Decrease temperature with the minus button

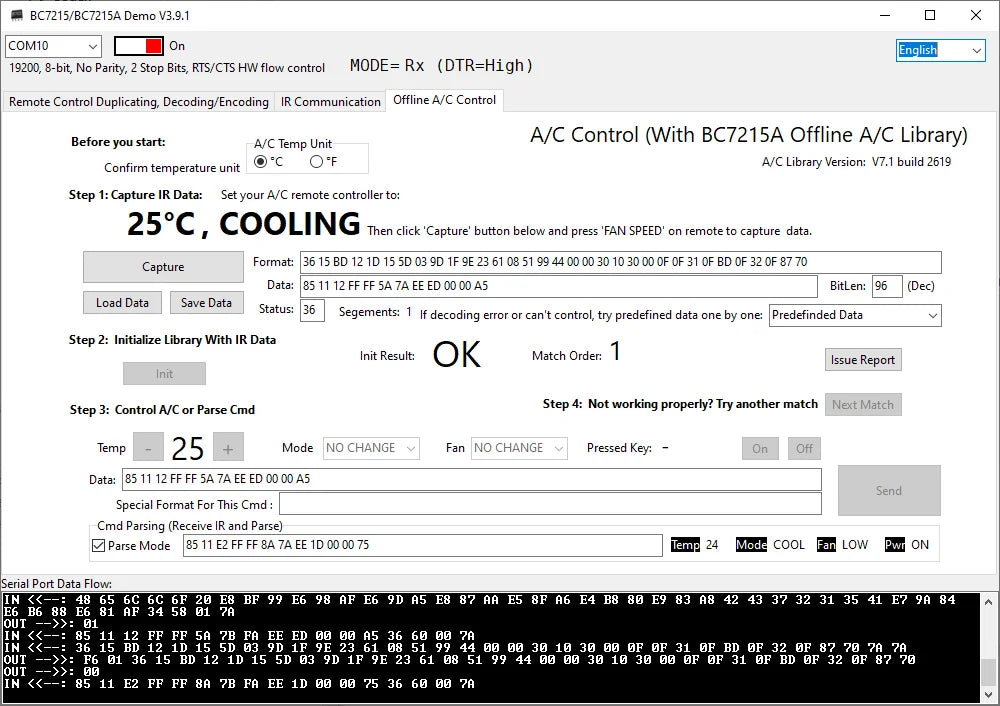[x=148, y=448]
